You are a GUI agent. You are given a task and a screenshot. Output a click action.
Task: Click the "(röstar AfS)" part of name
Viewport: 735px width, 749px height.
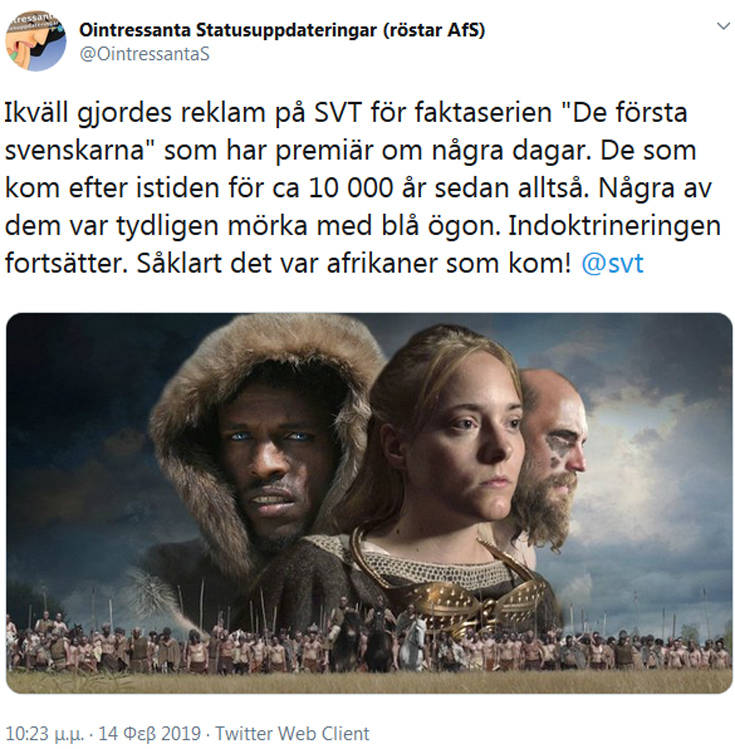coord(434,30)
